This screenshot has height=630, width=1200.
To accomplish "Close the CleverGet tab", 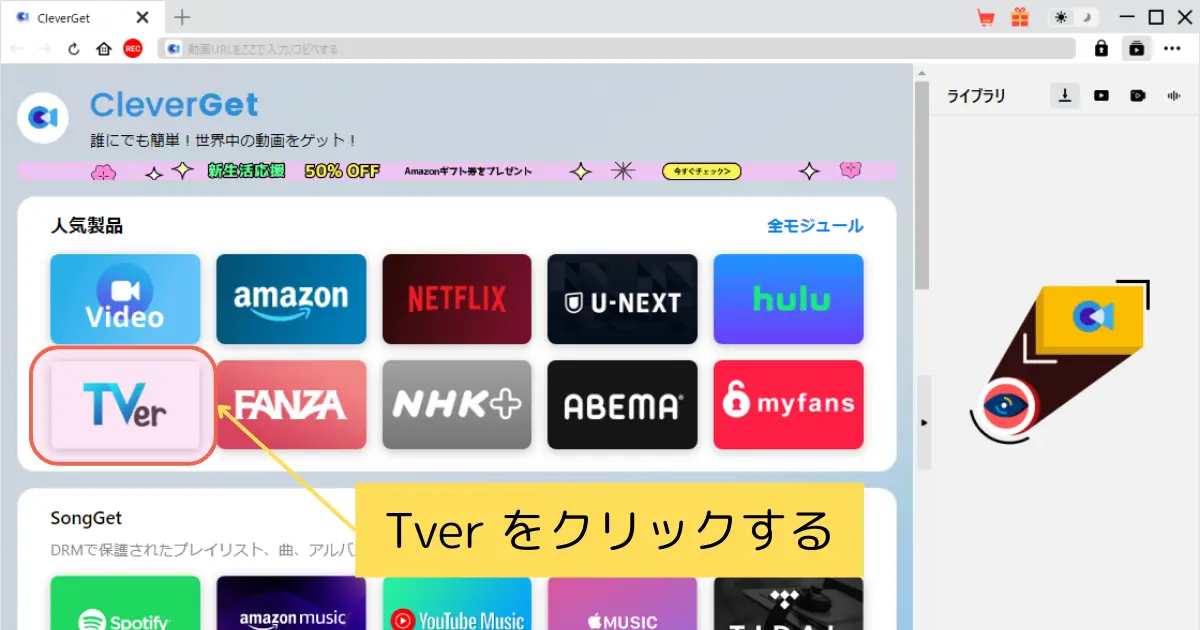I will pyautogui.click(x=142, y=17).
